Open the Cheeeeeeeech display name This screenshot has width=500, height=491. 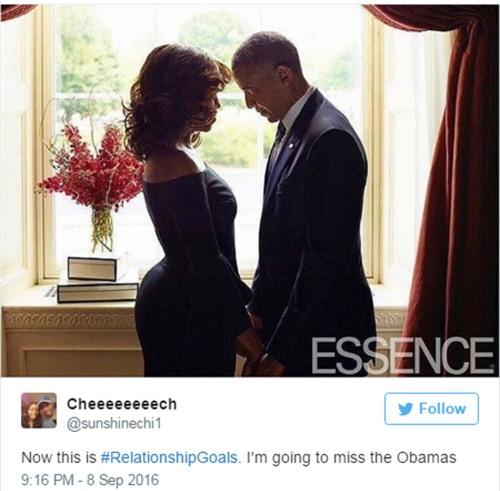(122, 404)
